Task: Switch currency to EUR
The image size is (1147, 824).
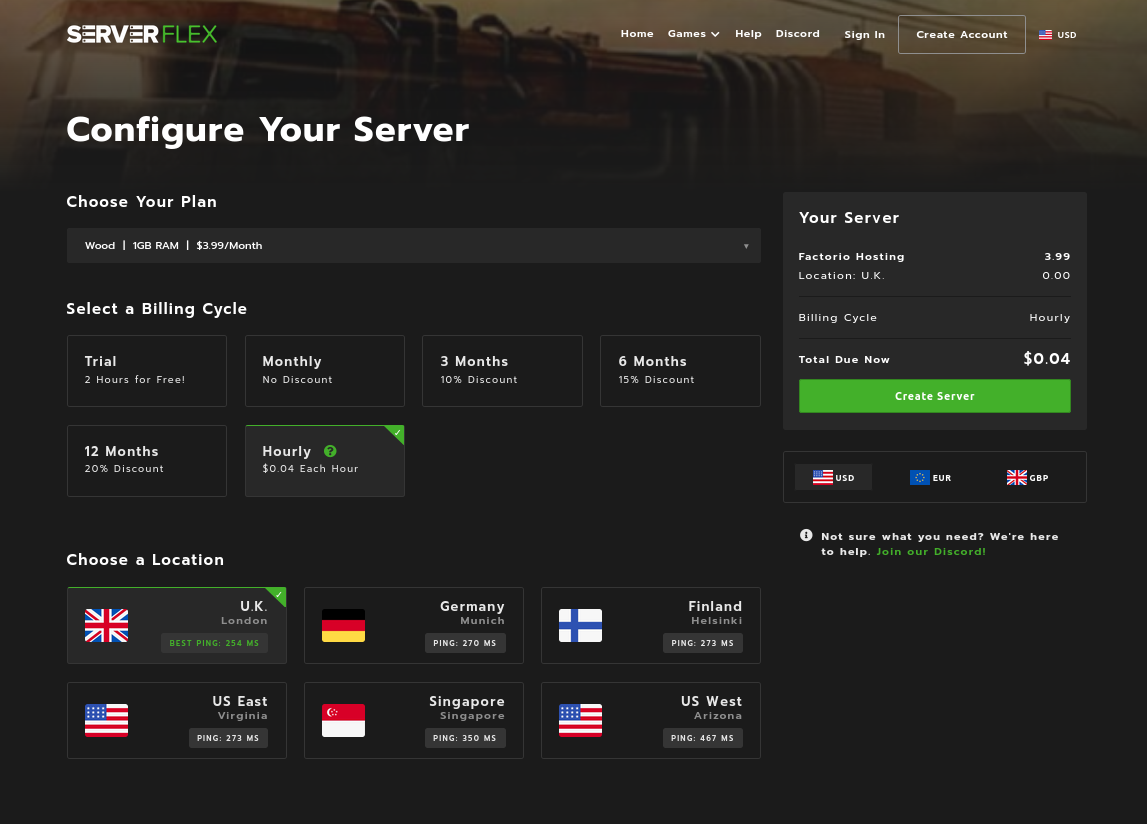Action: coord(930,477)
